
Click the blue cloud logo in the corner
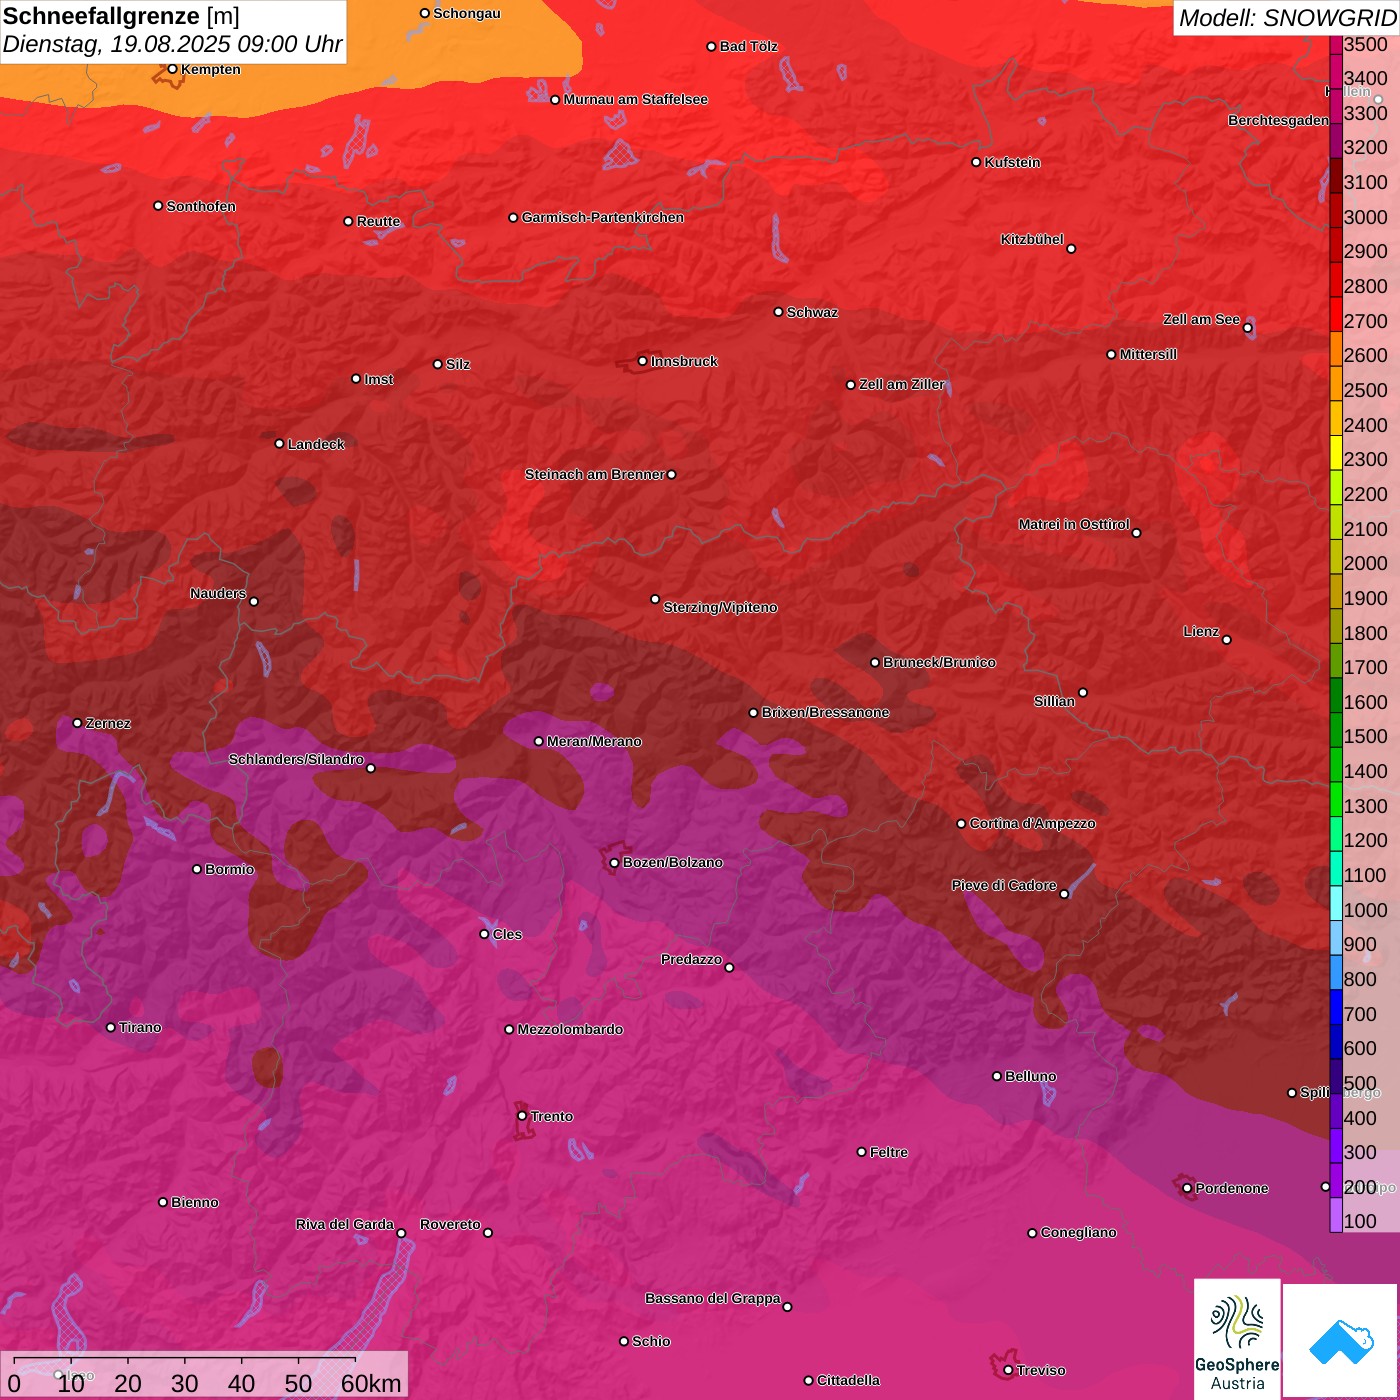coord(1341,1341)
